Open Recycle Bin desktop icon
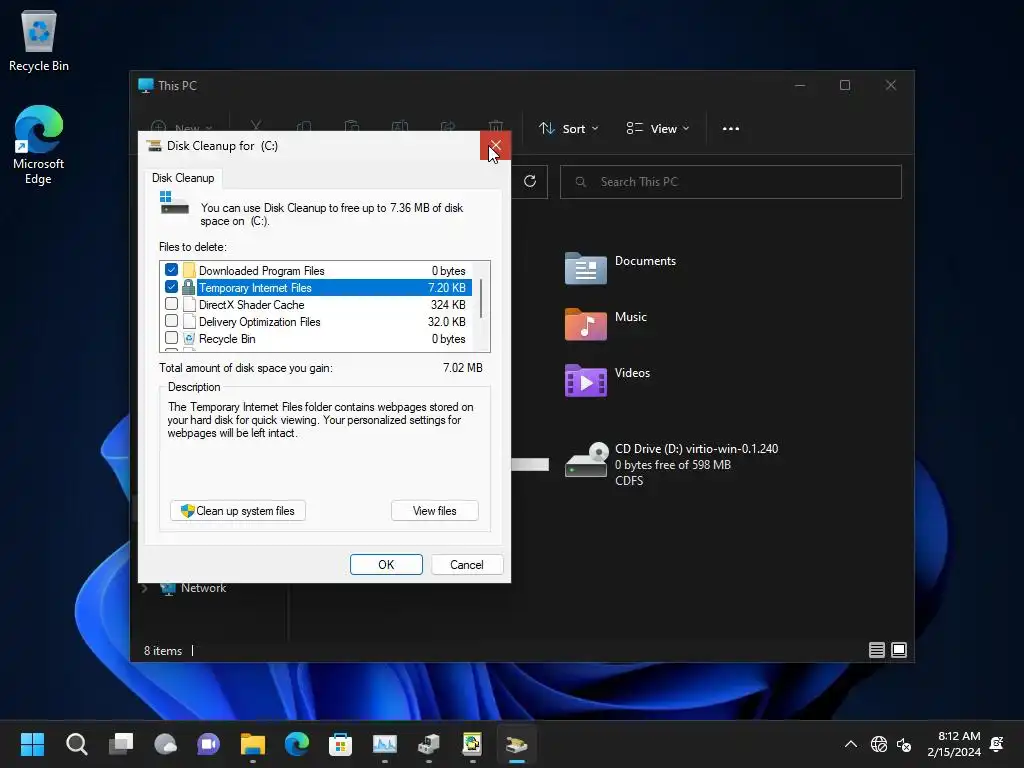This screenshot has width=1024, height=768. (x=39, y=40)
